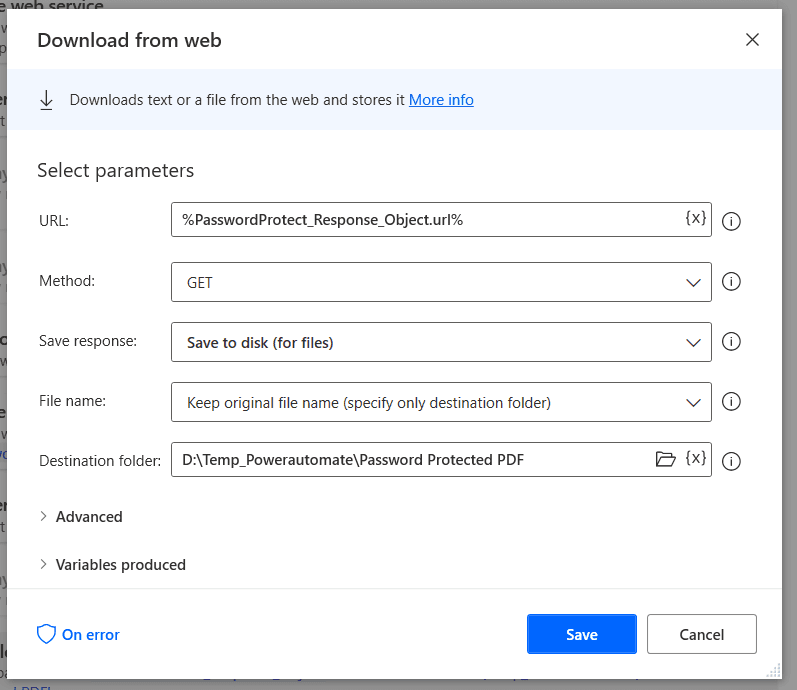Click info icon beside File name dropdown
Image resolution: width=797 pixels, height=690 pixels.
pos(731,402)
